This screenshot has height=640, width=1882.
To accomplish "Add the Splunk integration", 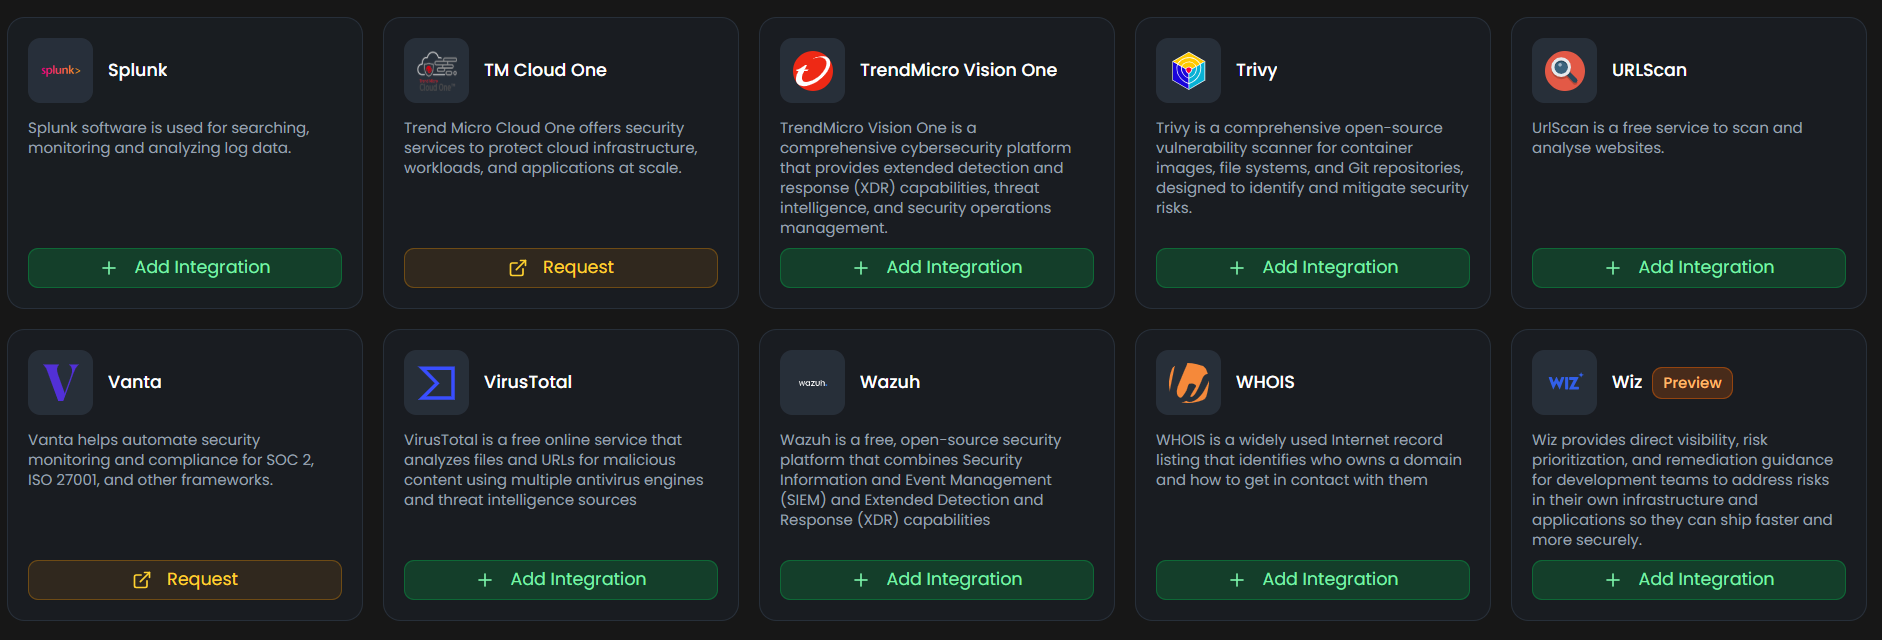I will [185, 268].
